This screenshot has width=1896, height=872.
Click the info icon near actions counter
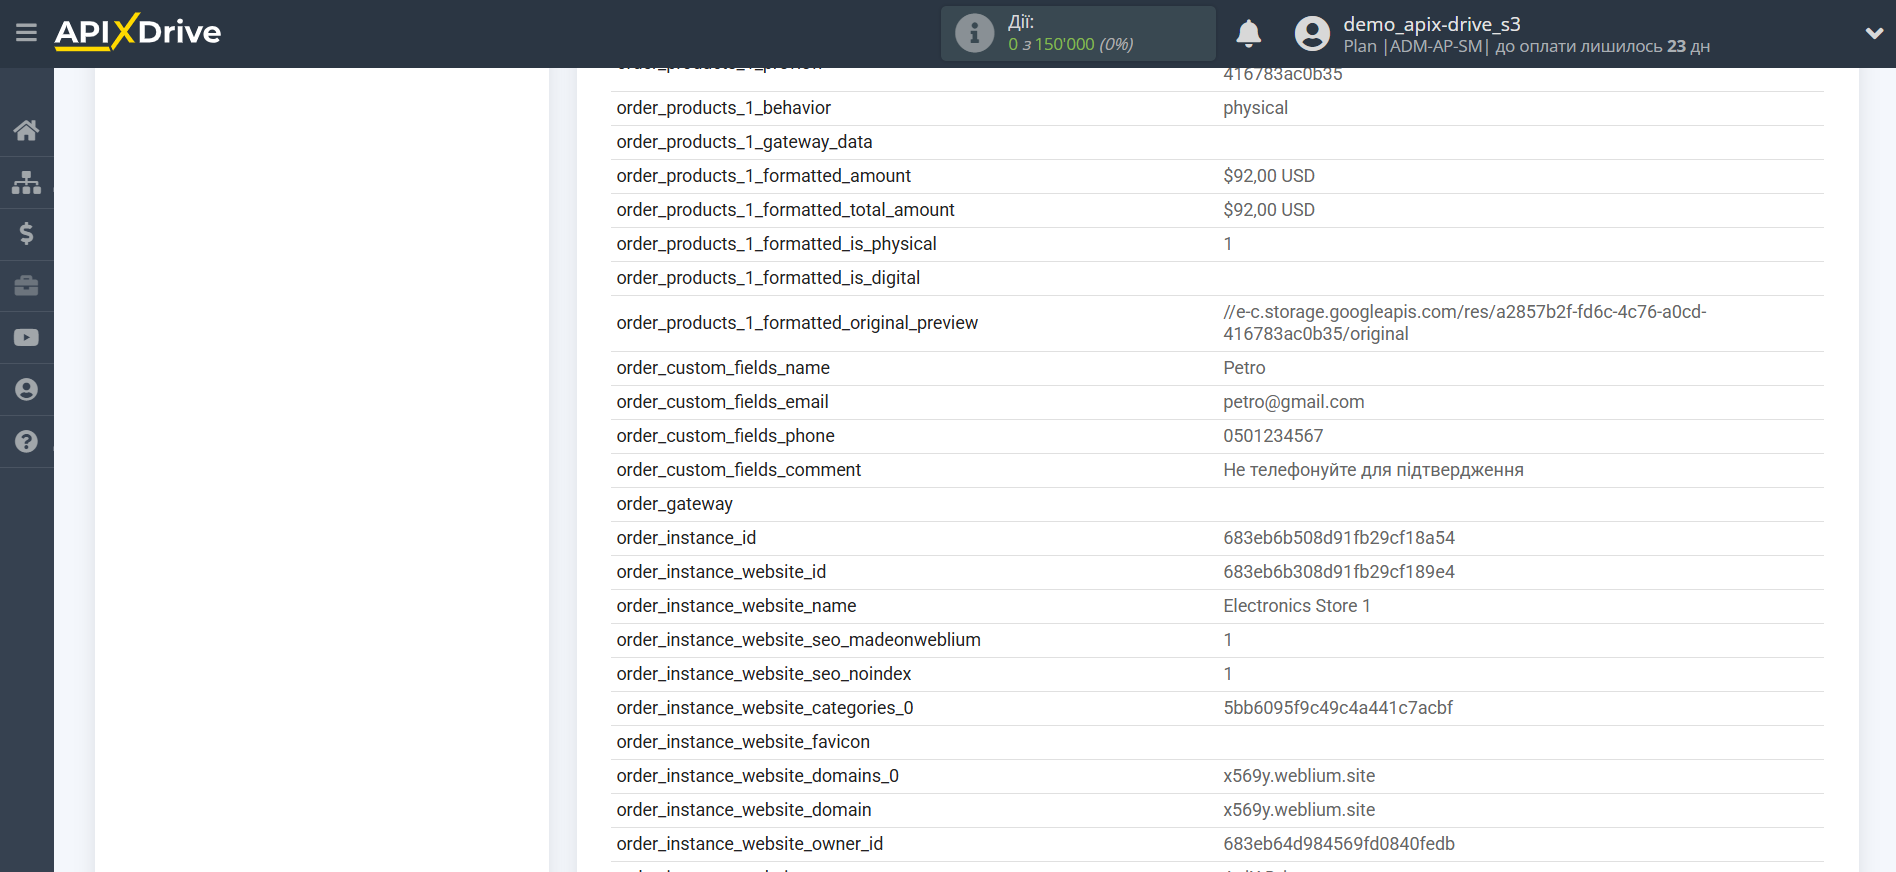point(974,33)
